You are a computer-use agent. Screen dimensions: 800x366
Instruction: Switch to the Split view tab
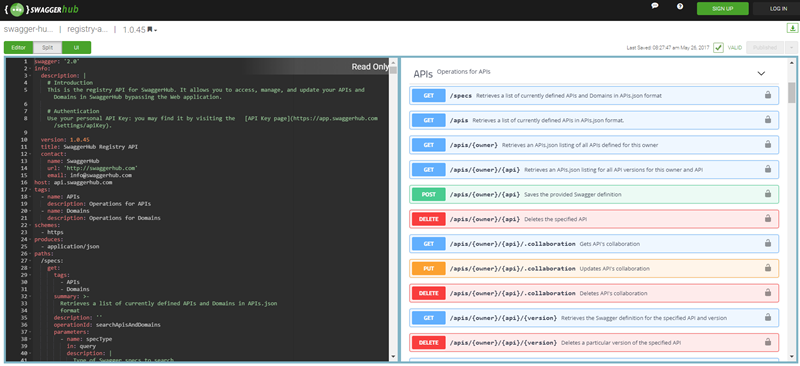[47, 47]
